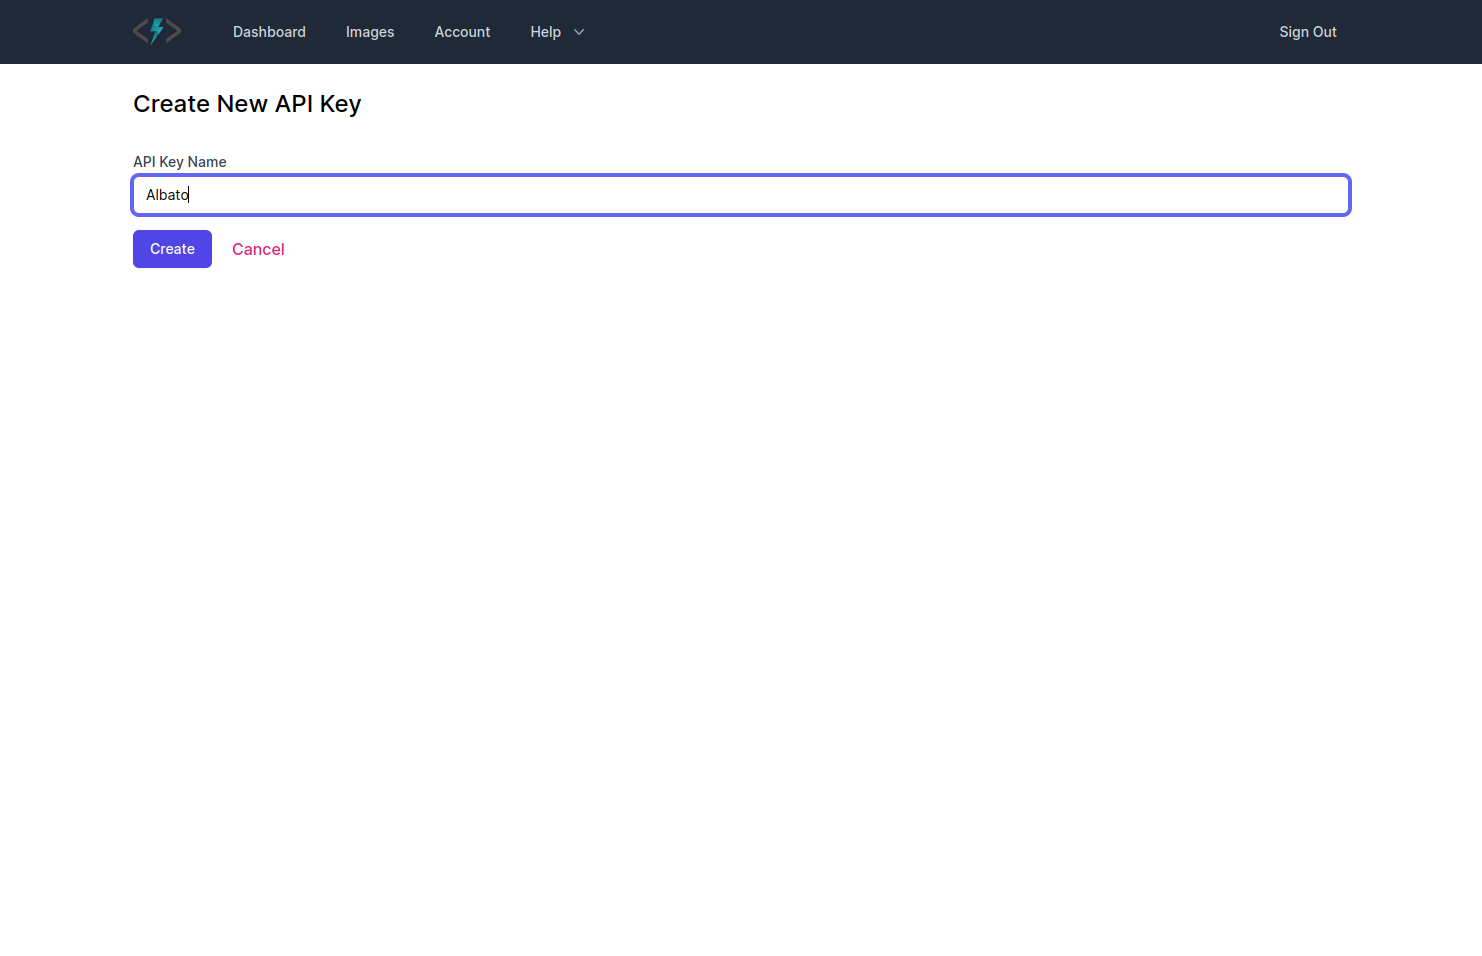
Task: Click the 'API Key Name' label
Action: tap(180, 162)
